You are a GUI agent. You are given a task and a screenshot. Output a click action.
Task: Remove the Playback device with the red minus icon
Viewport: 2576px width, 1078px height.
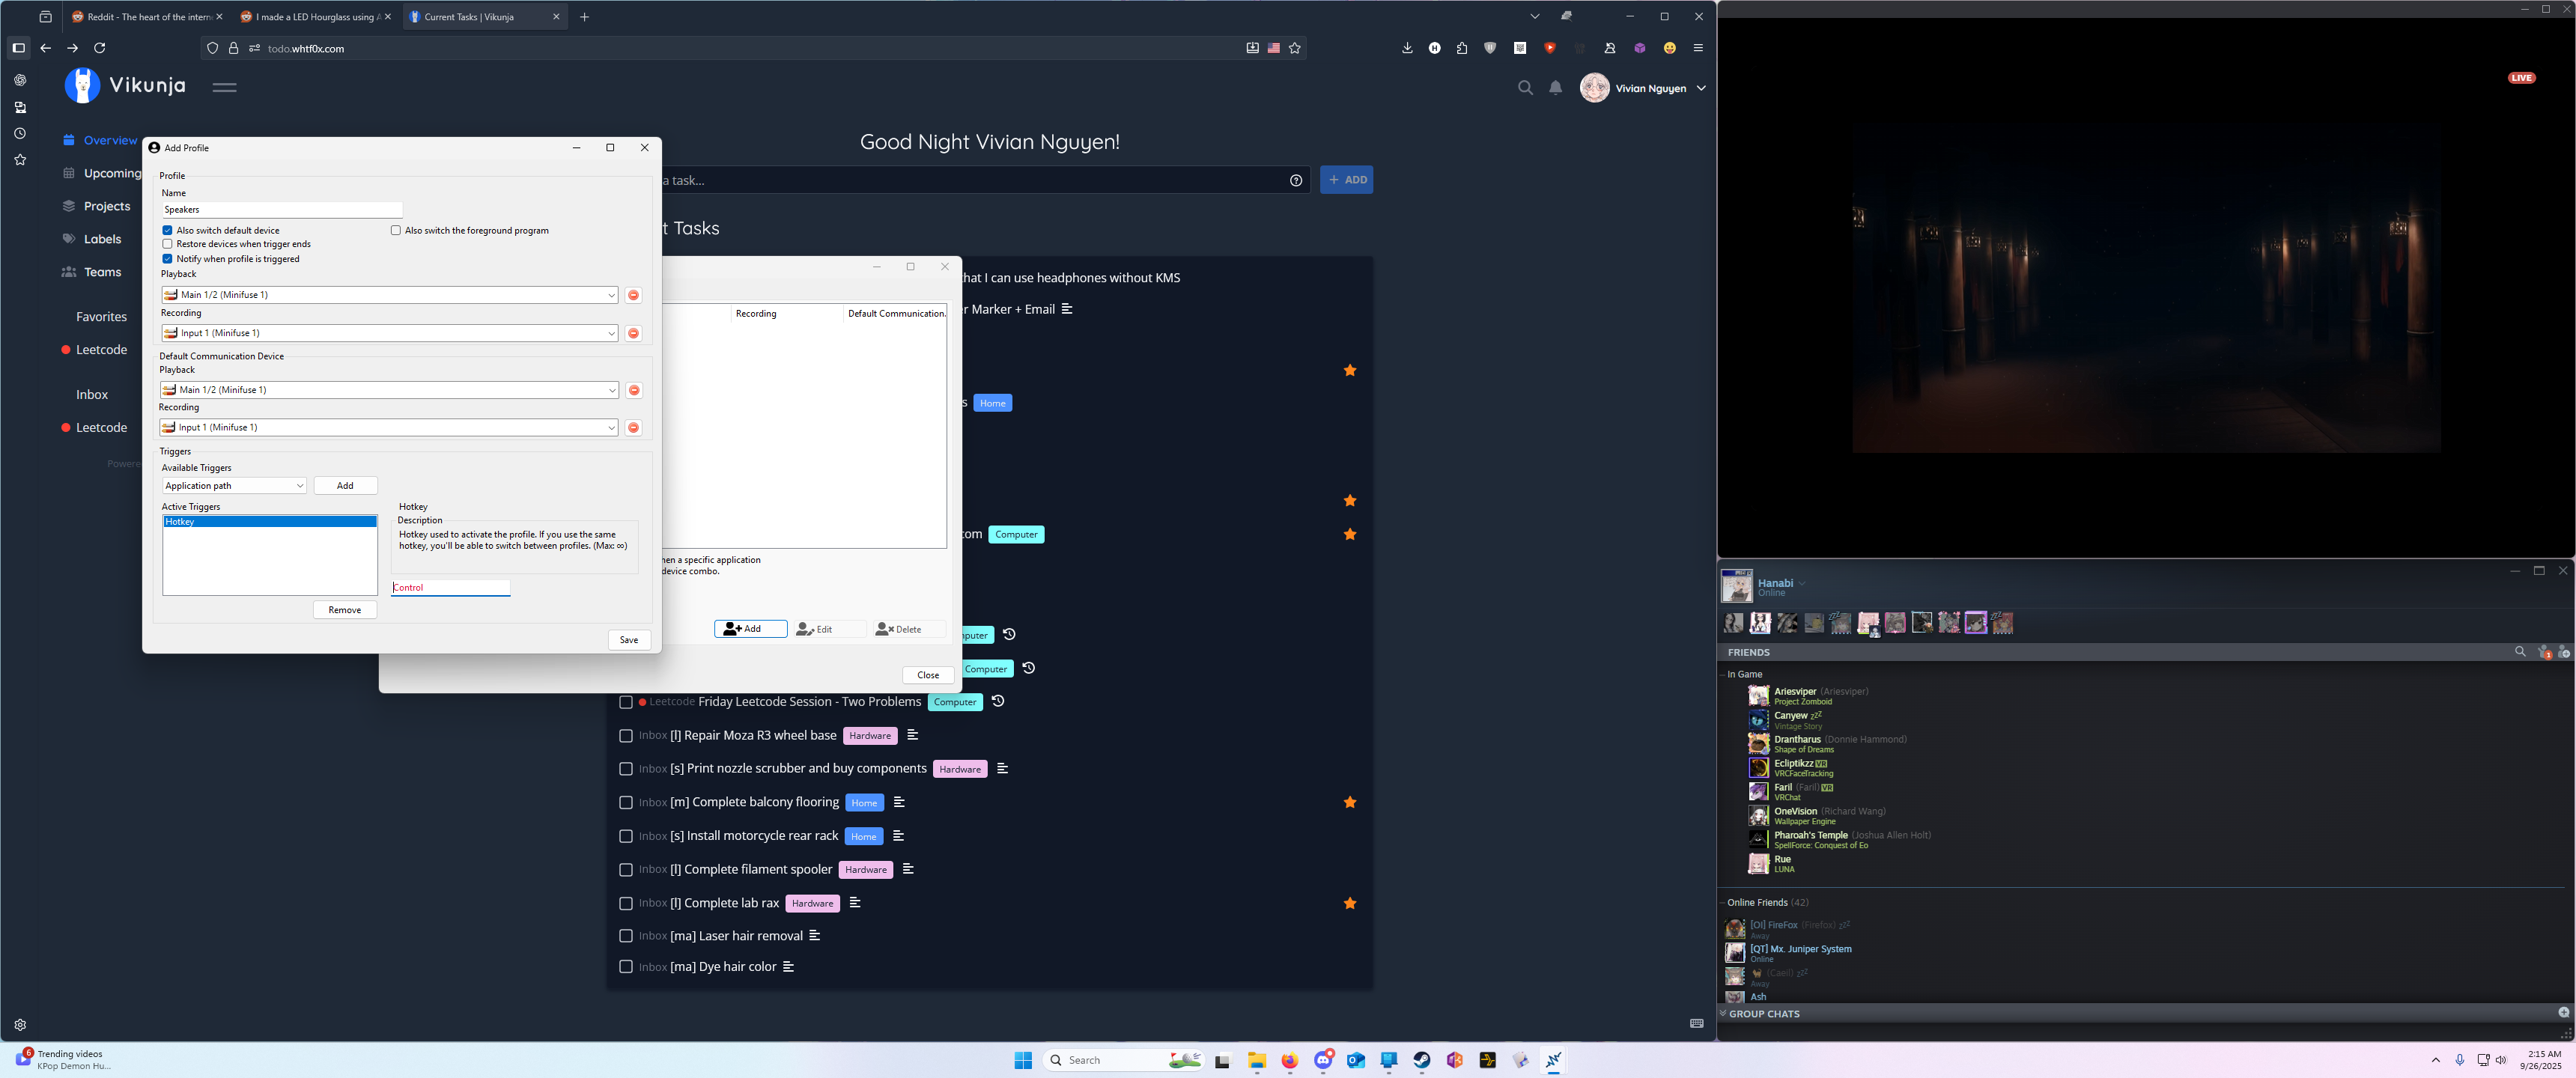point(633,295)
